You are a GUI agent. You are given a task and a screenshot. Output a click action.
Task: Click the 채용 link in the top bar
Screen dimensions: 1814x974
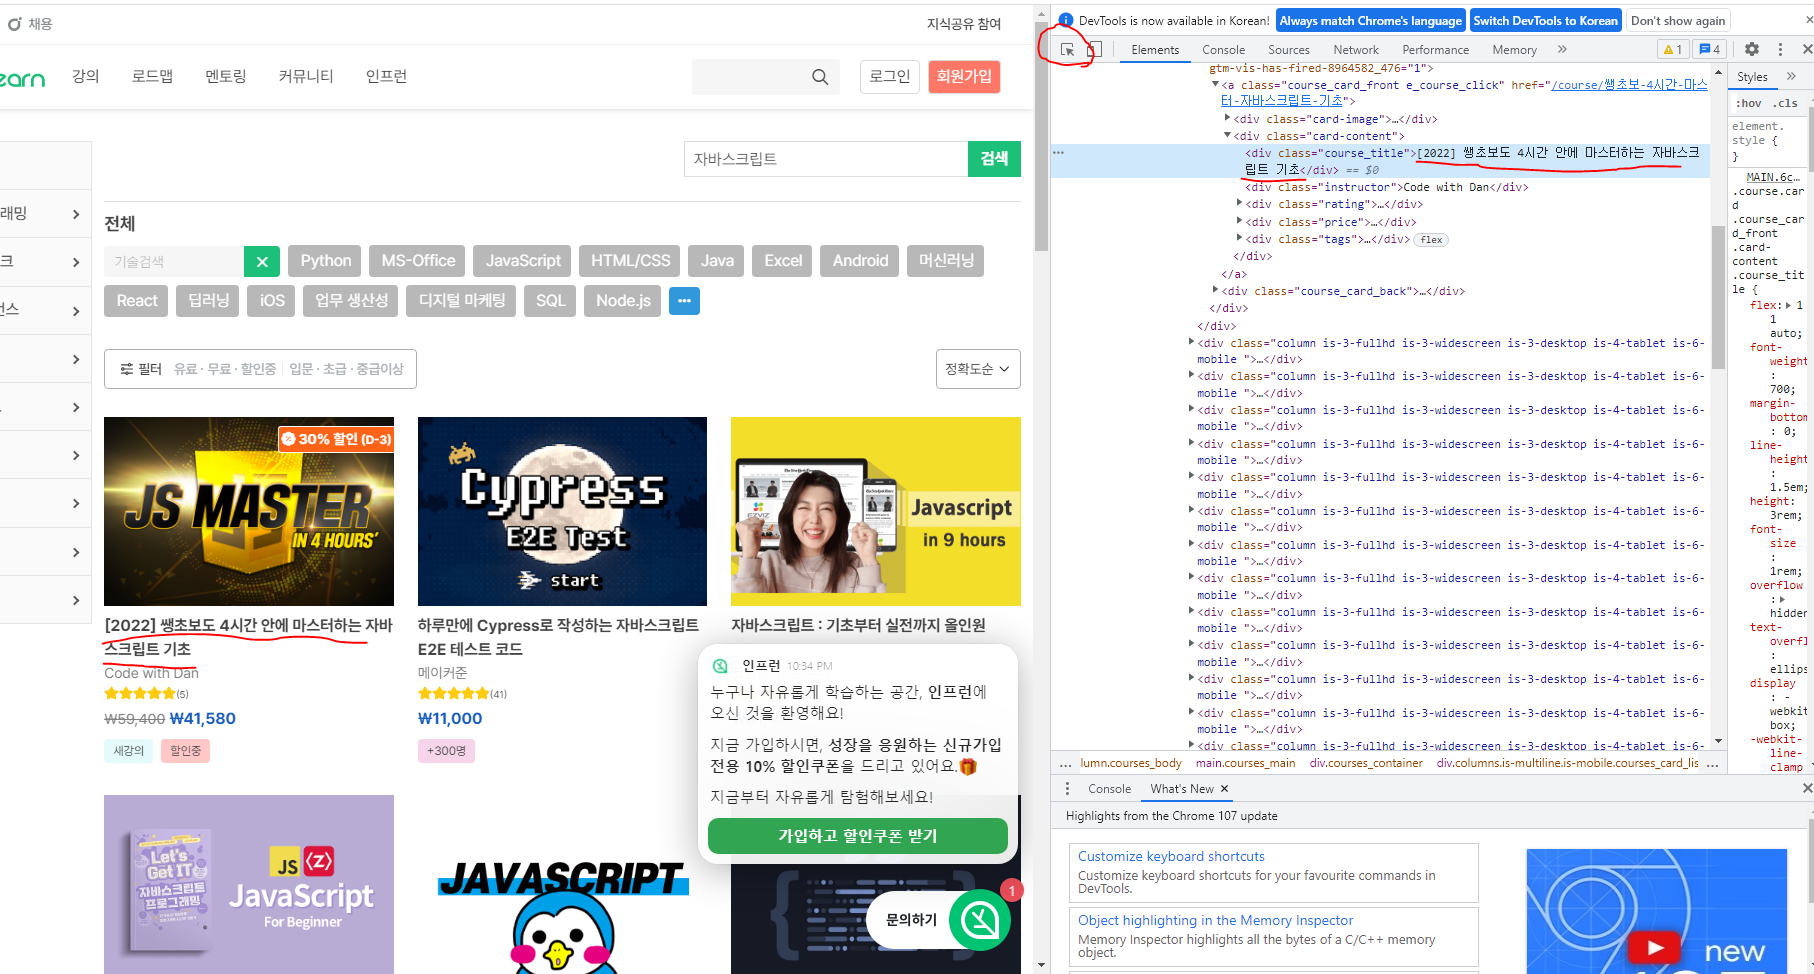[x=40, y=24]
